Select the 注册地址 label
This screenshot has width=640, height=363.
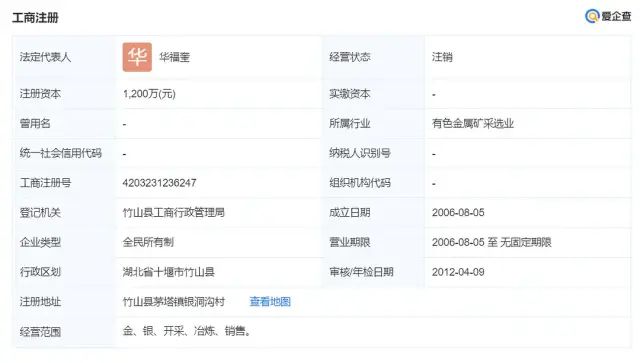40,302
